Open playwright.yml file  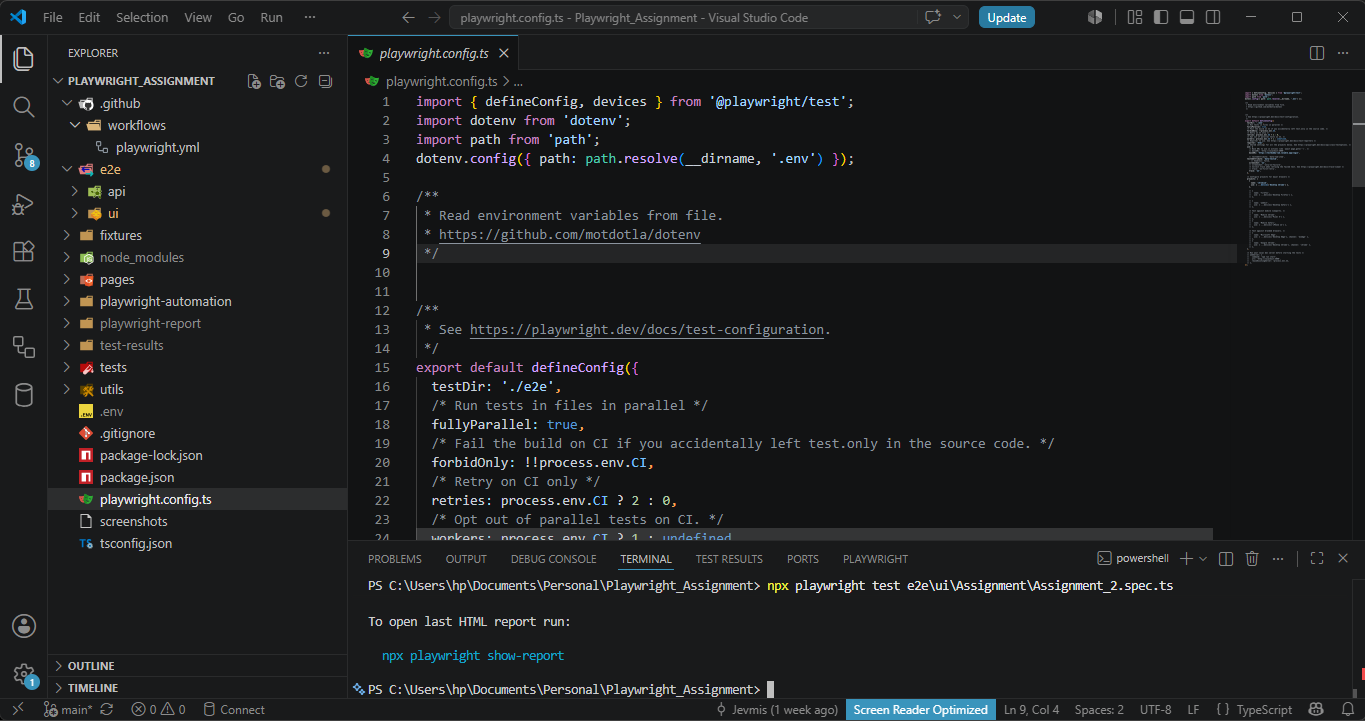point(157,147)
